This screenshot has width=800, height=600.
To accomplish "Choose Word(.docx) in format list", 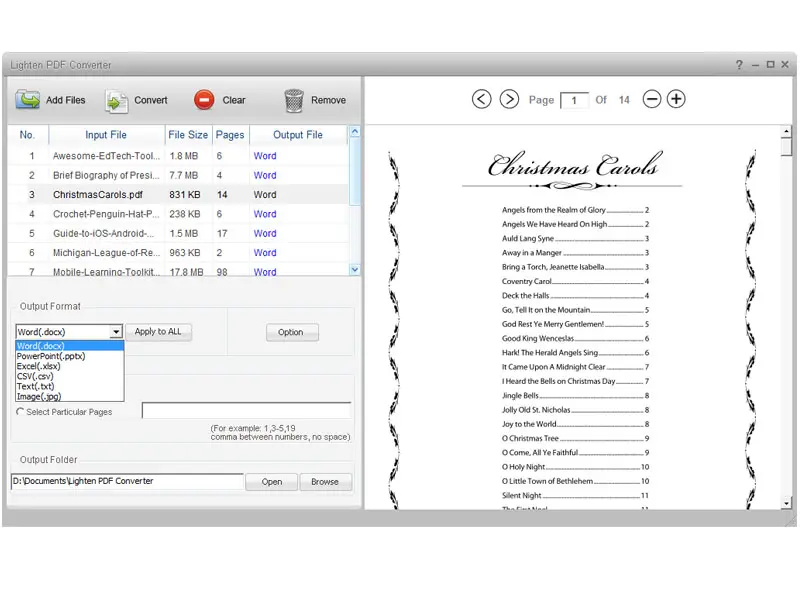I will tap(69, 346).
